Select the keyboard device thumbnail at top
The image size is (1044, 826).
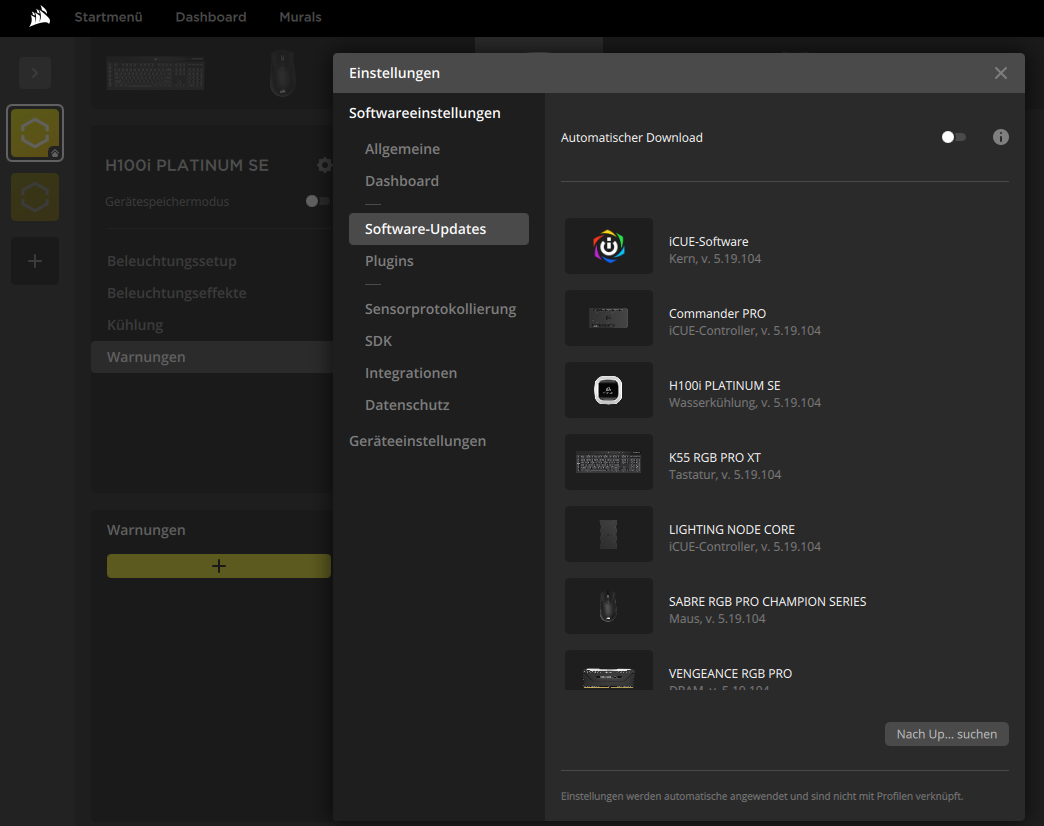pos(155,73)
